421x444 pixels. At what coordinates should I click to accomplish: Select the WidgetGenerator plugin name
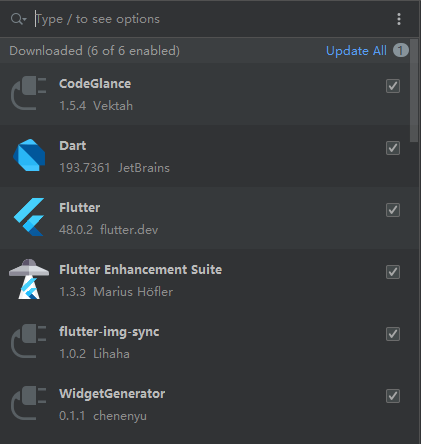[x=112, y=394]
